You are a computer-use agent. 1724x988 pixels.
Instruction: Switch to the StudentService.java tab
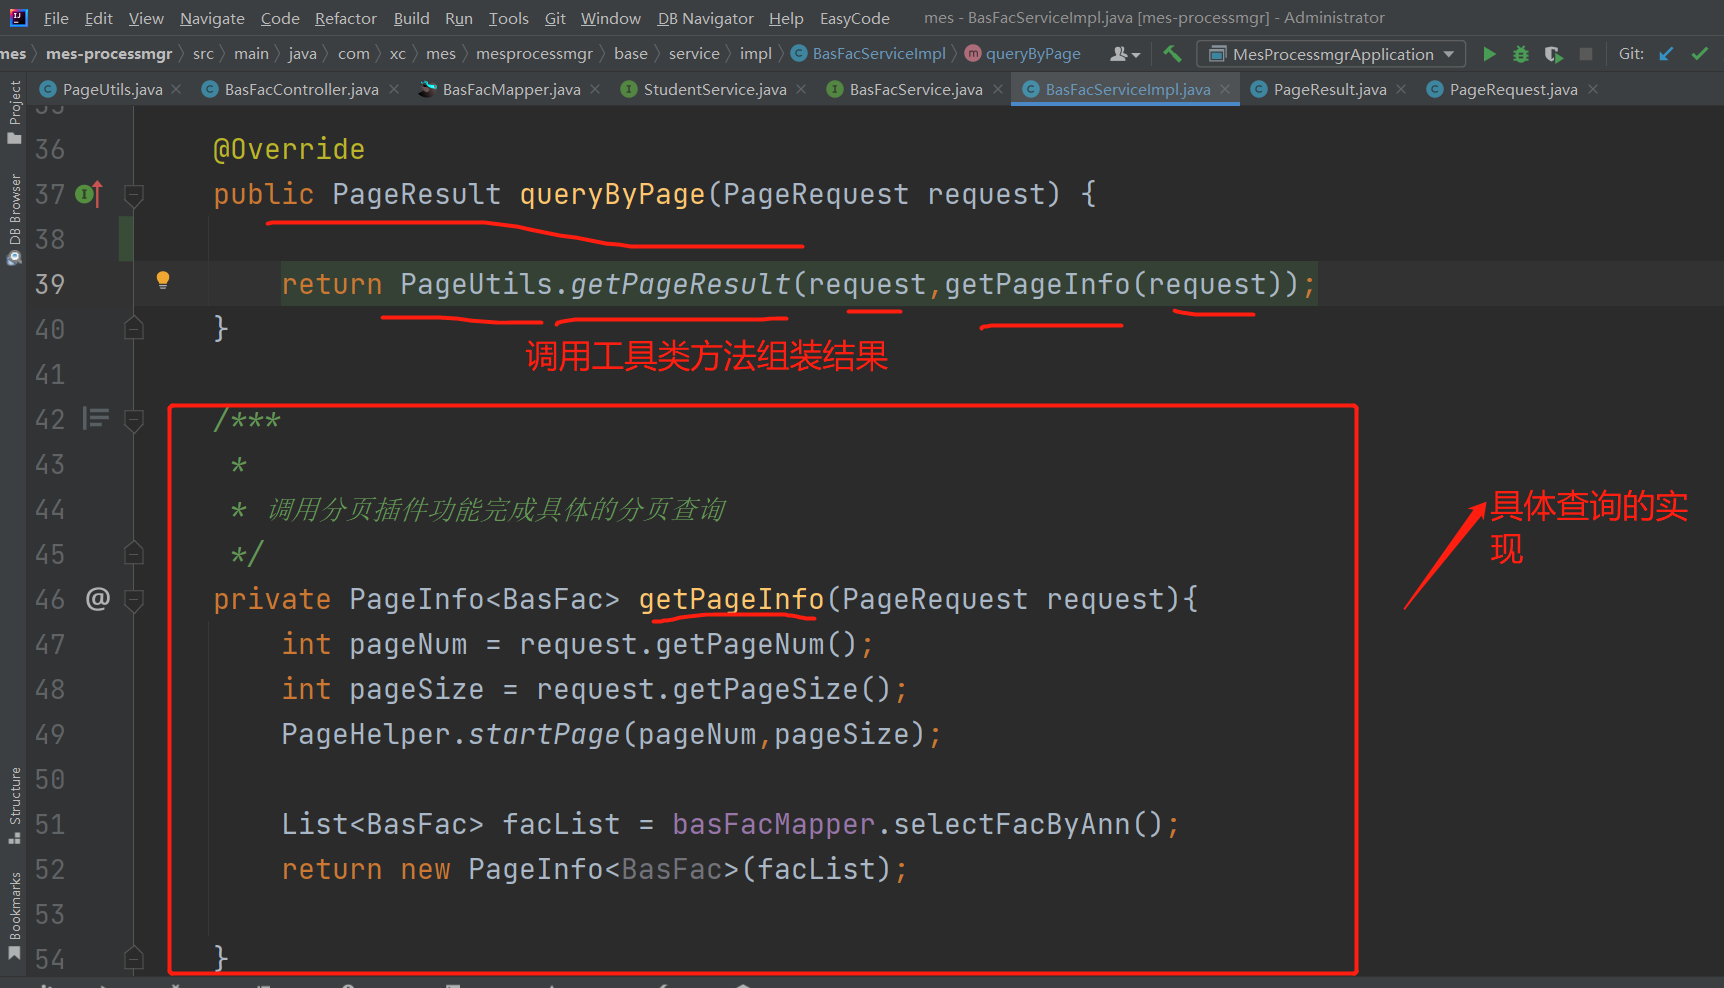(715, 89)
